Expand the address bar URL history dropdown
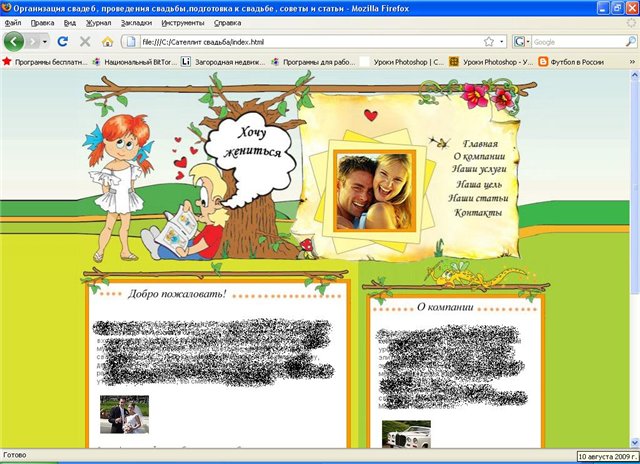Image resolution: width=640 pixels, height=464 pixels. pyautogui.click(x=501, y=42)
